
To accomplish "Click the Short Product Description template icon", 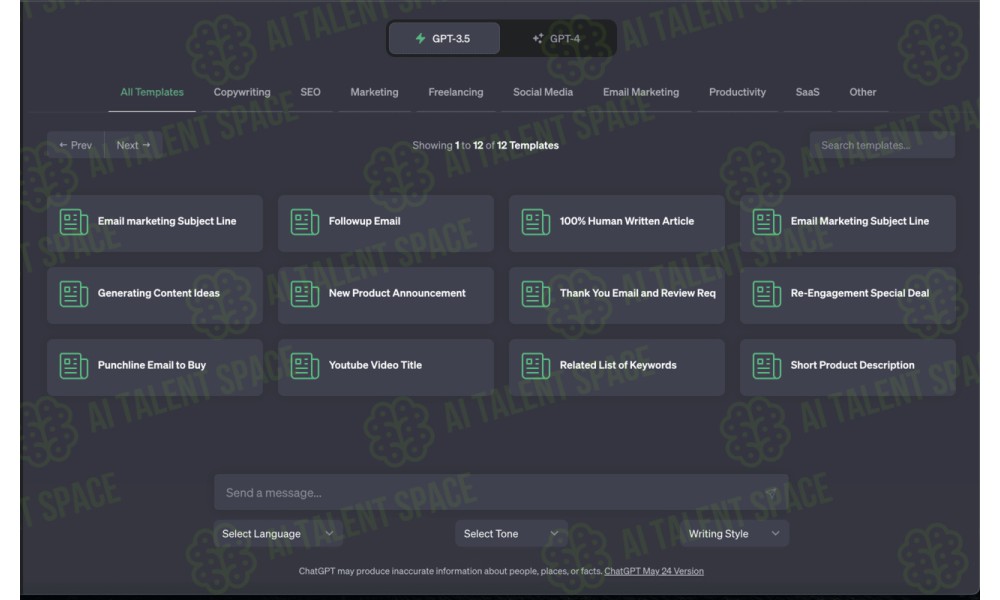I will click(x=767, y=366).
